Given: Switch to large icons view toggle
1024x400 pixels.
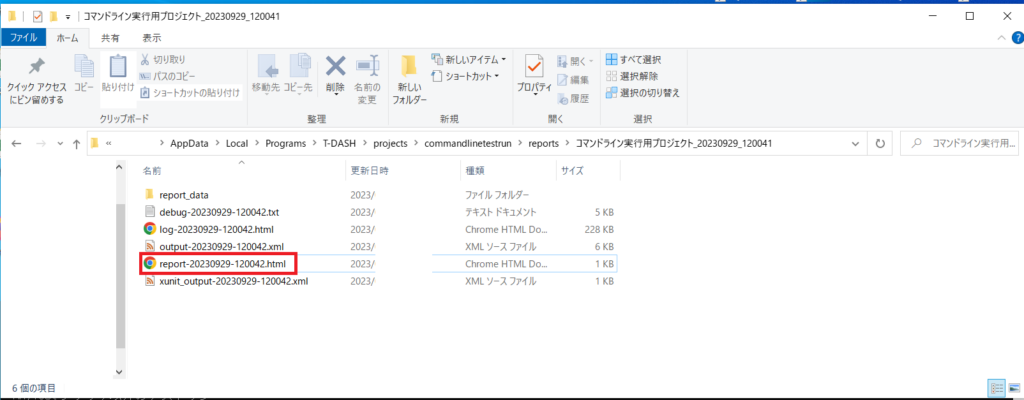Looking at the screenshot, I should (x=1012, y=387).
